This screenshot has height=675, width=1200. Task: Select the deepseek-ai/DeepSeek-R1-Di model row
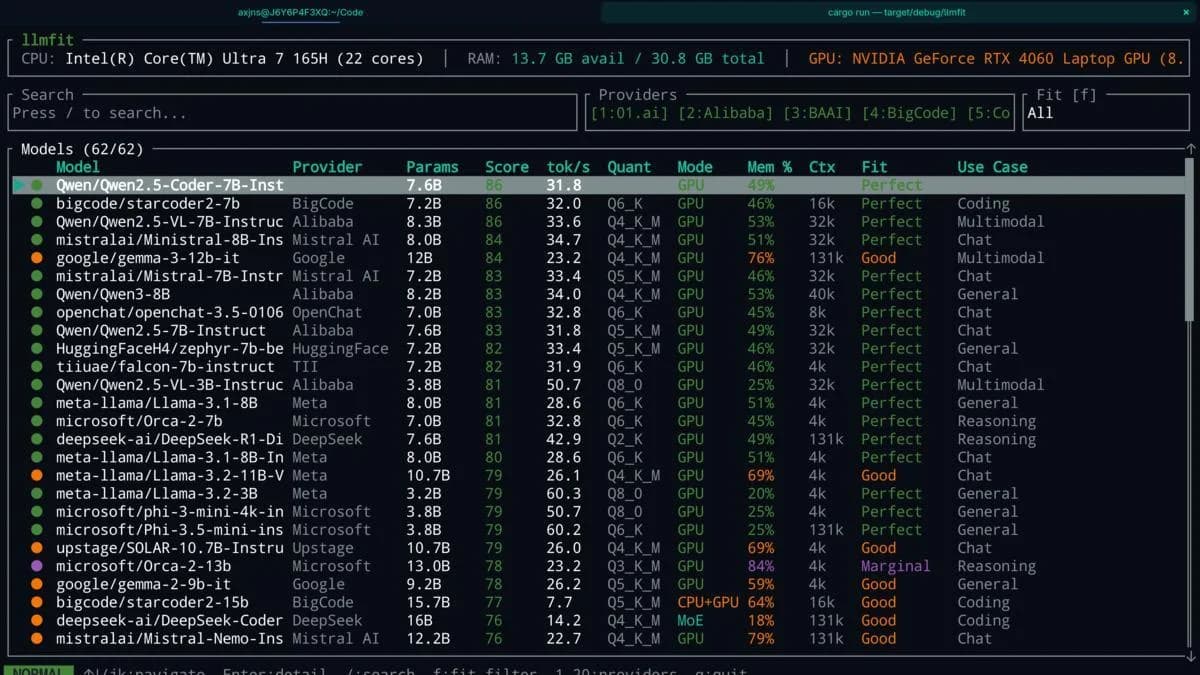[x=597, y=439]
